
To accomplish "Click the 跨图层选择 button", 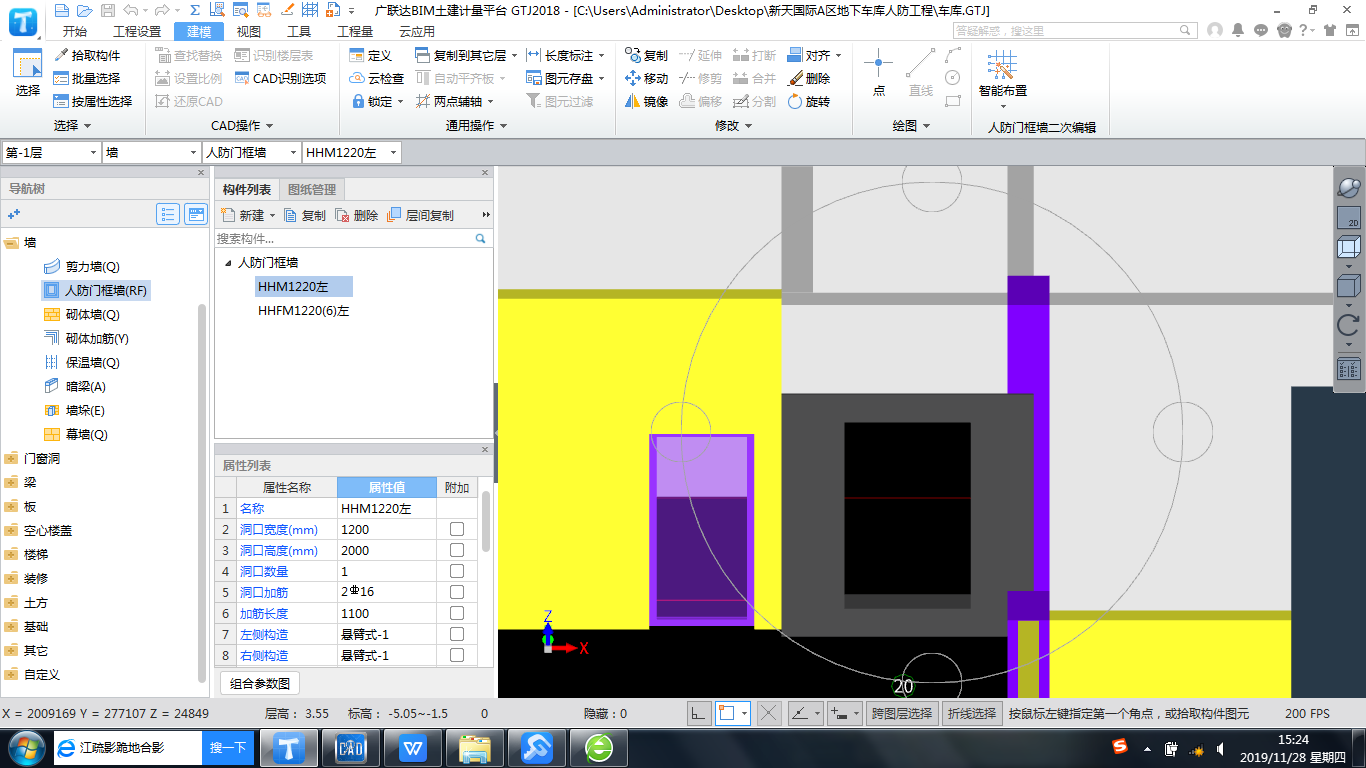I will tap(902, 713).
